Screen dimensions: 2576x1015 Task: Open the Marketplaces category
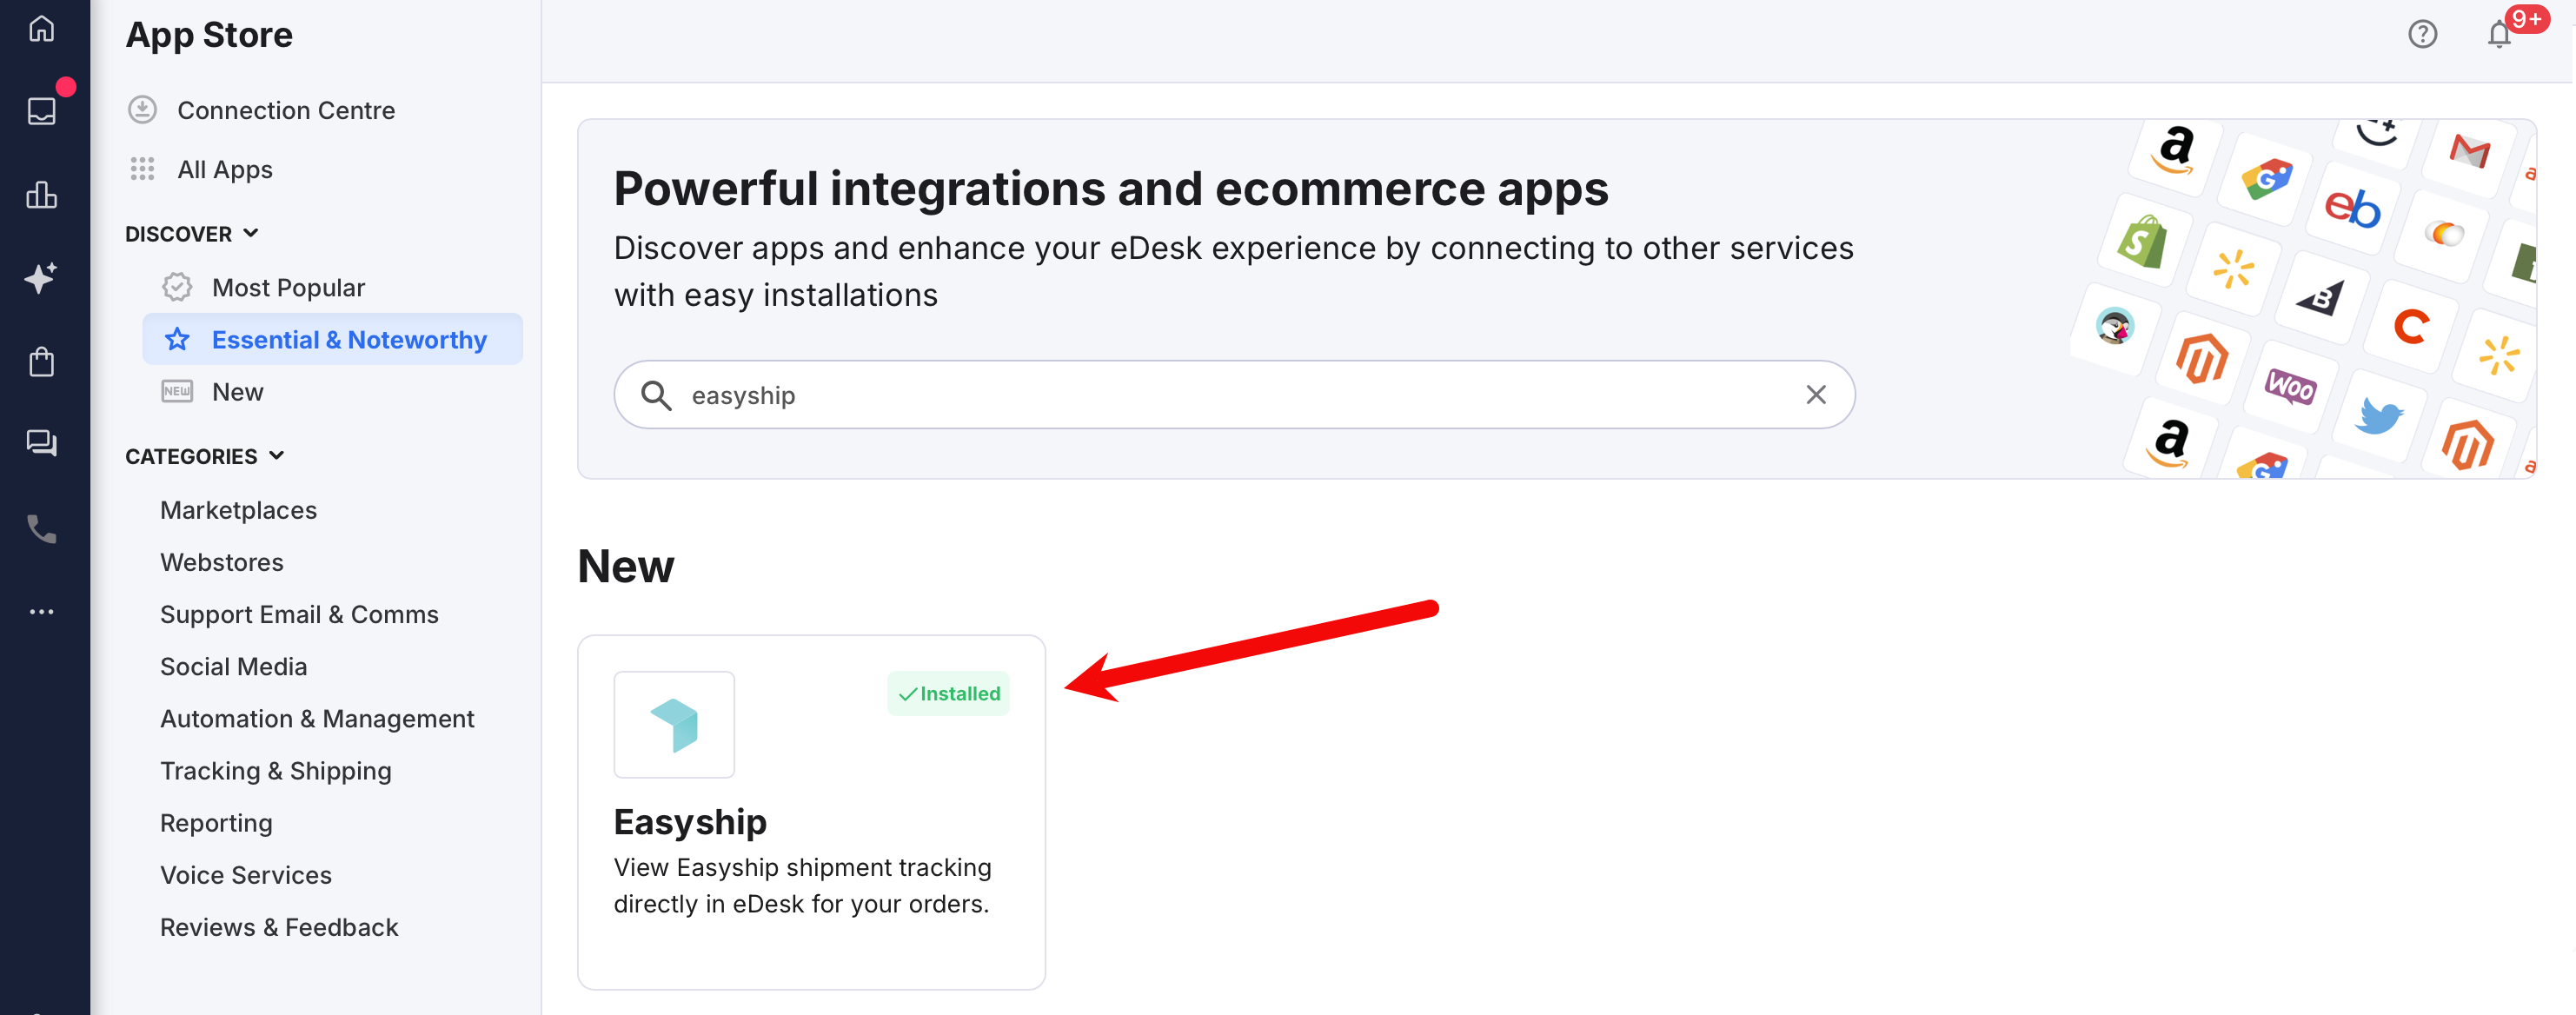[238, 510]
